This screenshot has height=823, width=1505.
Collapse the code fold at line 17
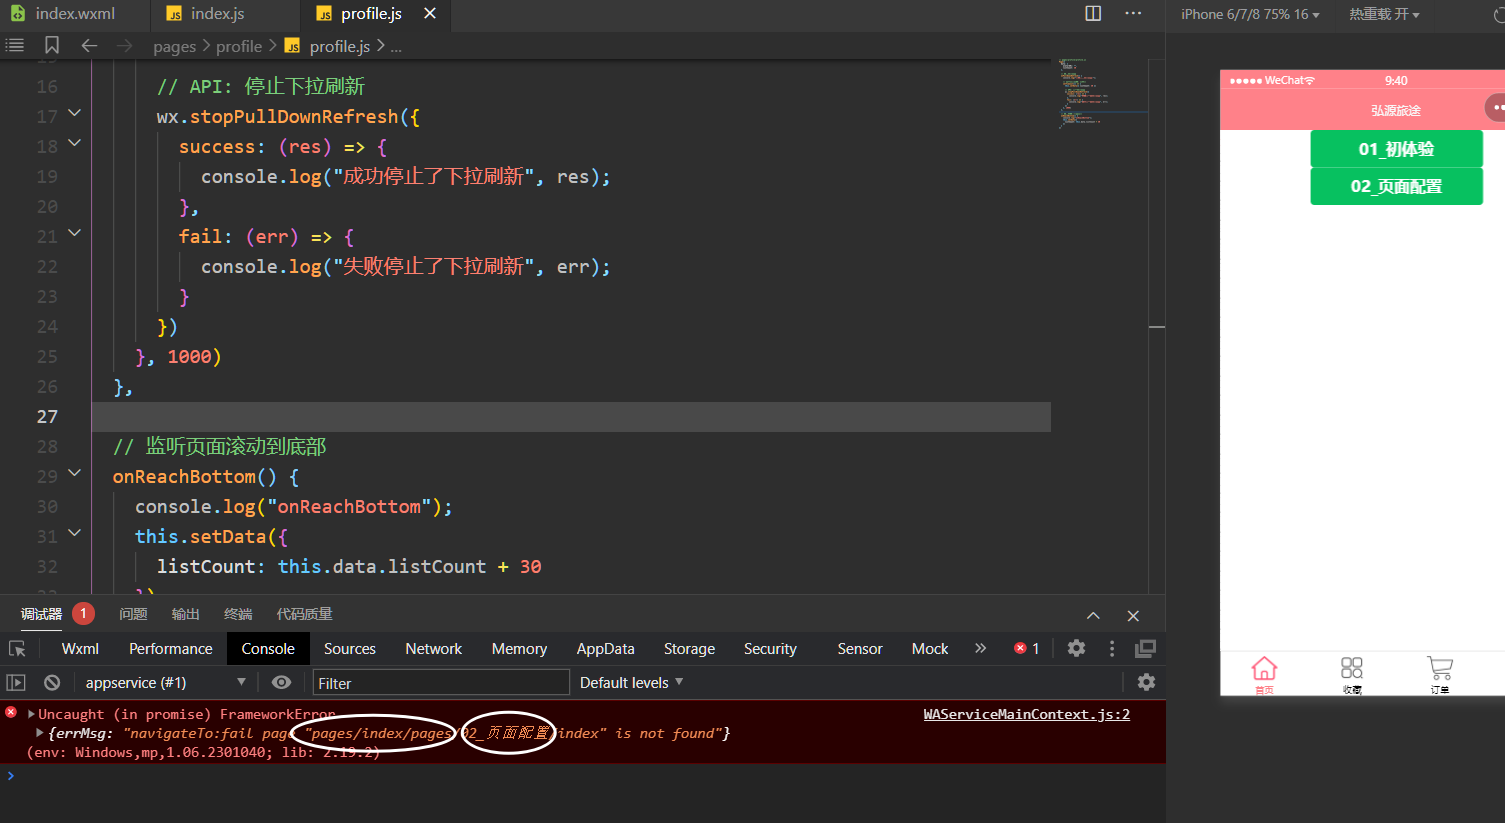(74, 114)
